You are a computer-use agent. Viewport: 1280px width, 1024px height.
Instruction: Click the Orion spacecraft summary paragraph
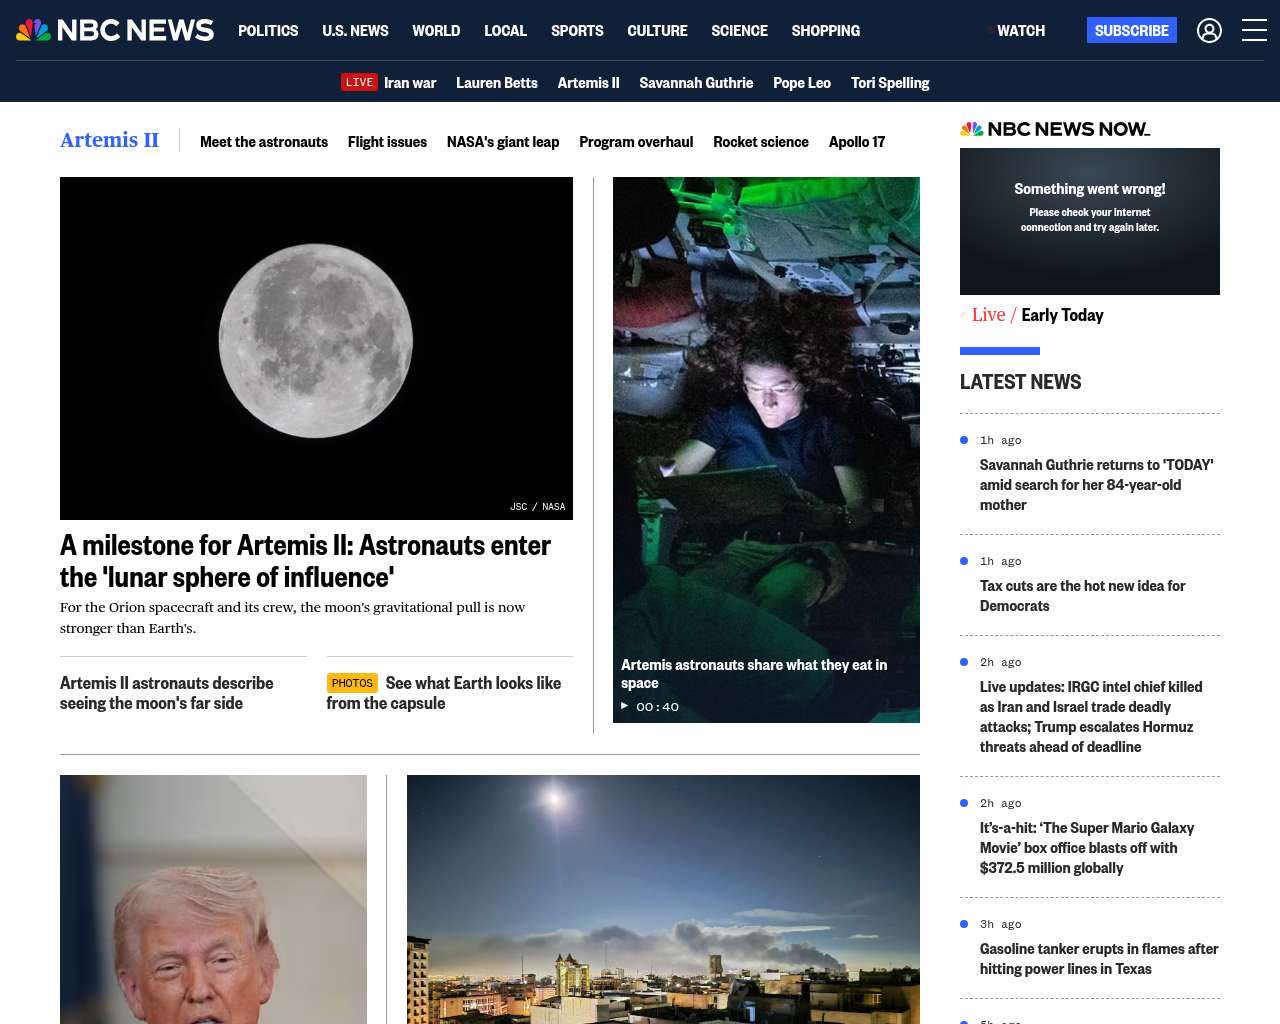point(293,618)
